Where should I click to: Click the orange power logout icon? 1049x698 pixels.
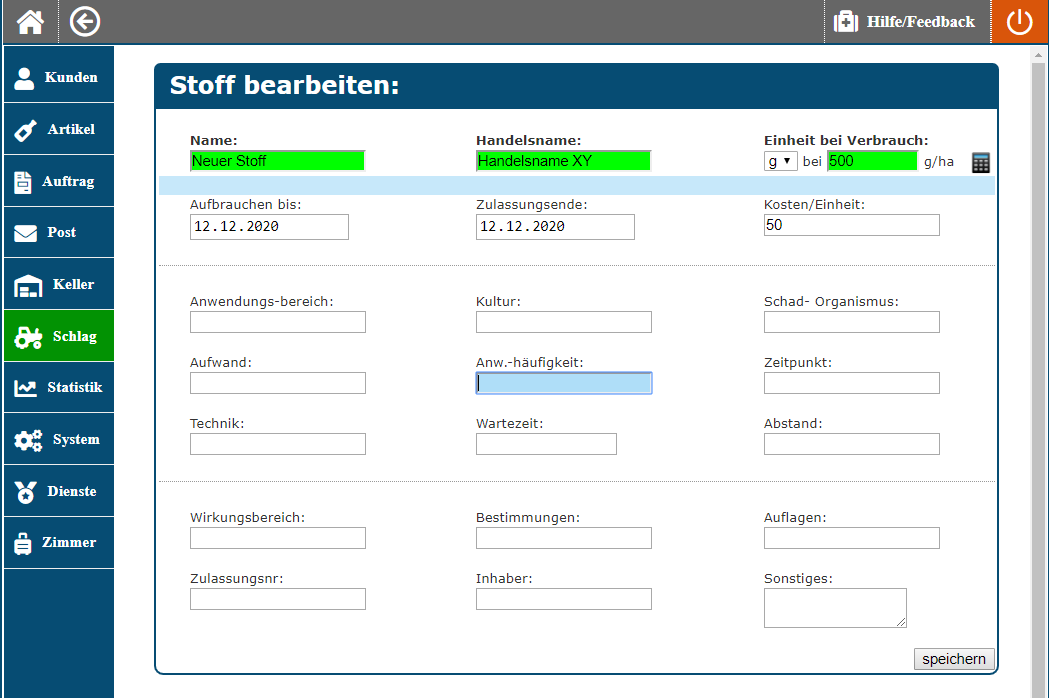[x=1019, y=22]
